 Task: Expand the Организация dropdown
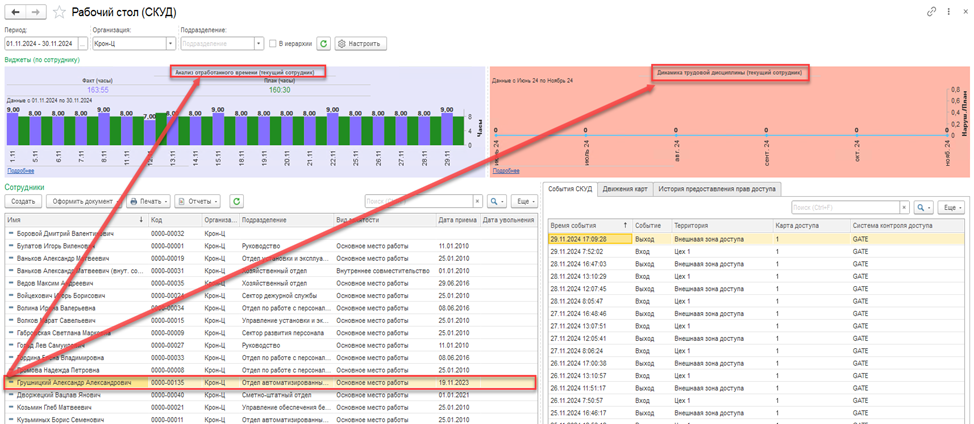(170, 44)
